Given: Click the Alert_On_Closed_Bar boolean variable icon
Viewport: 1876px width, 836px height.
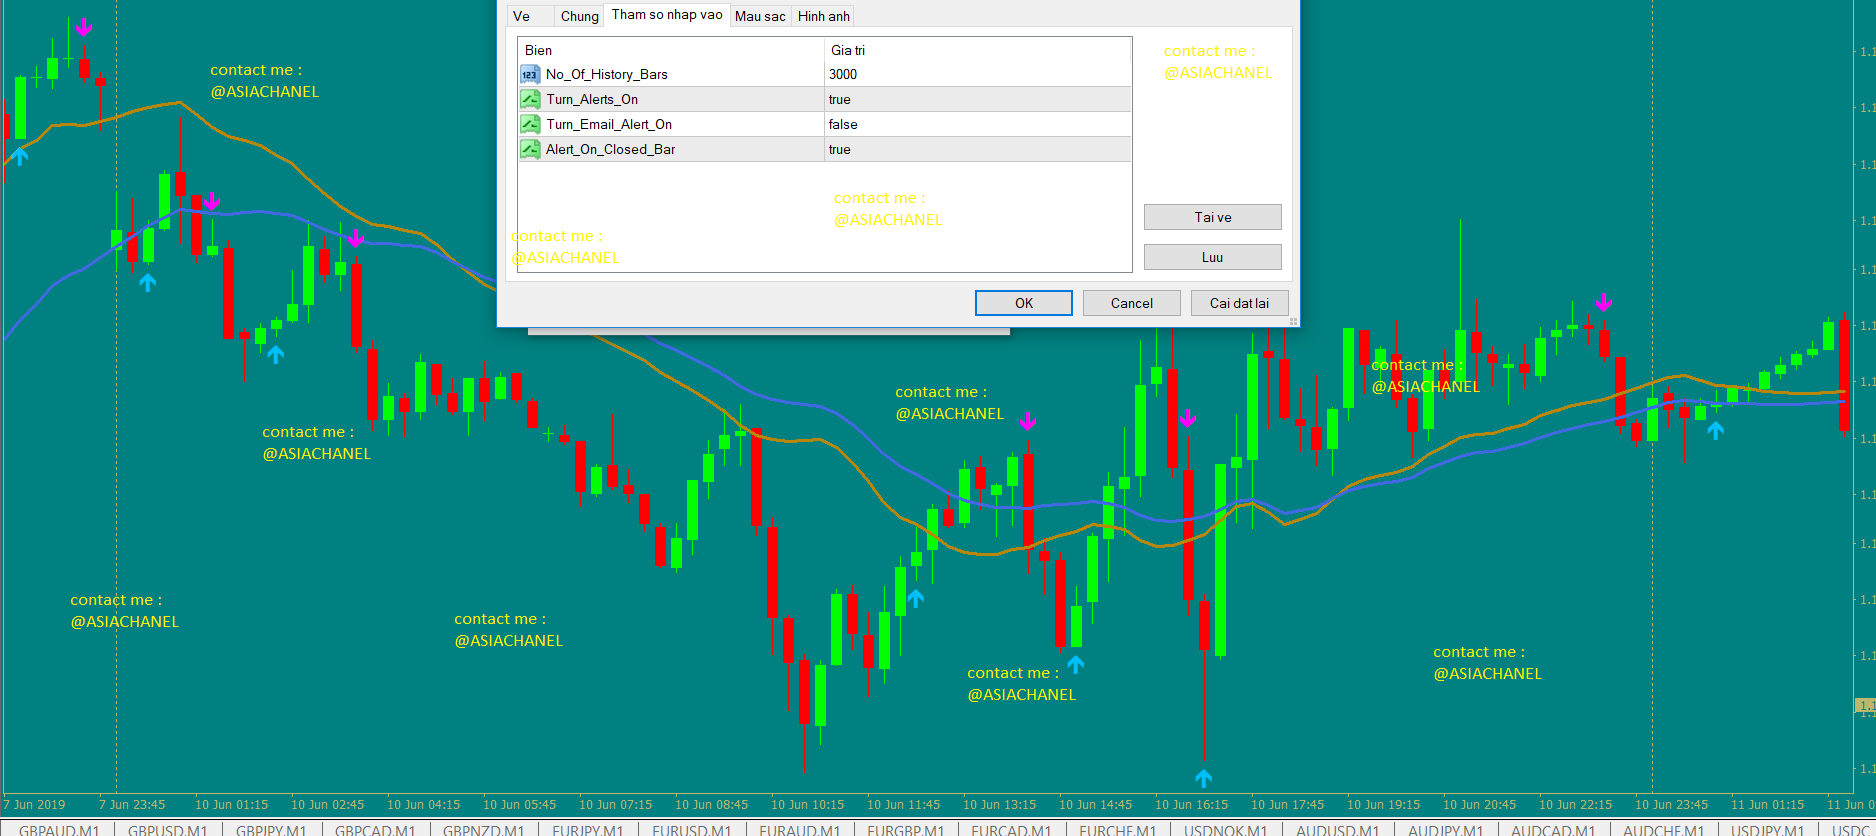Looking at the screenshot, I should [x=530, y=149].
